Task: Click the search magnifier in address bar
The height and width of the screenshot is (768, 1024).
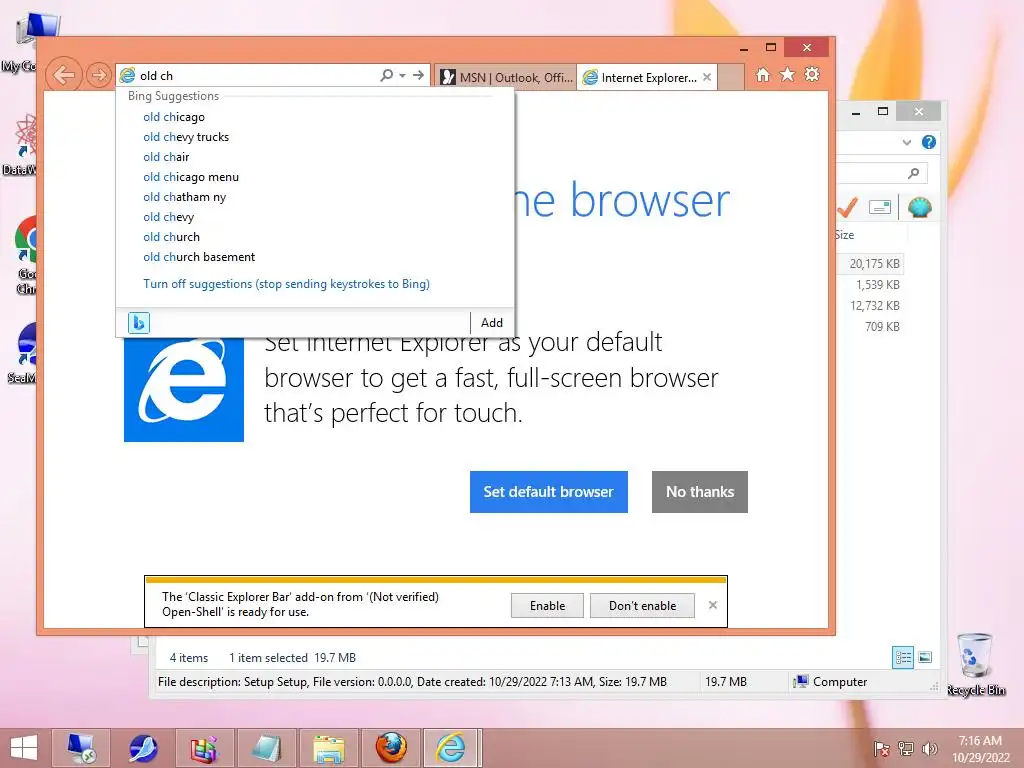Action: (387, 75)
